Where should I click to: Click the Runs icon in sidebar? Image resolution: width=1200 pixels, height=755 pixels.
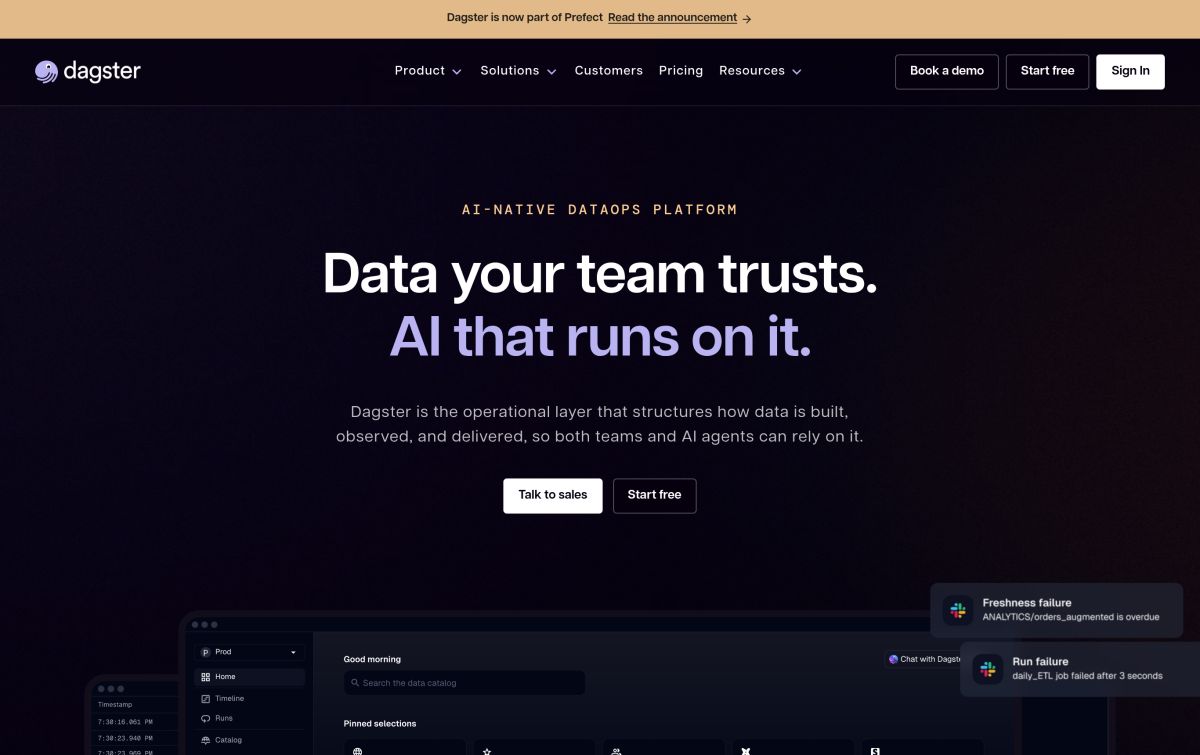tap(206, 719)
